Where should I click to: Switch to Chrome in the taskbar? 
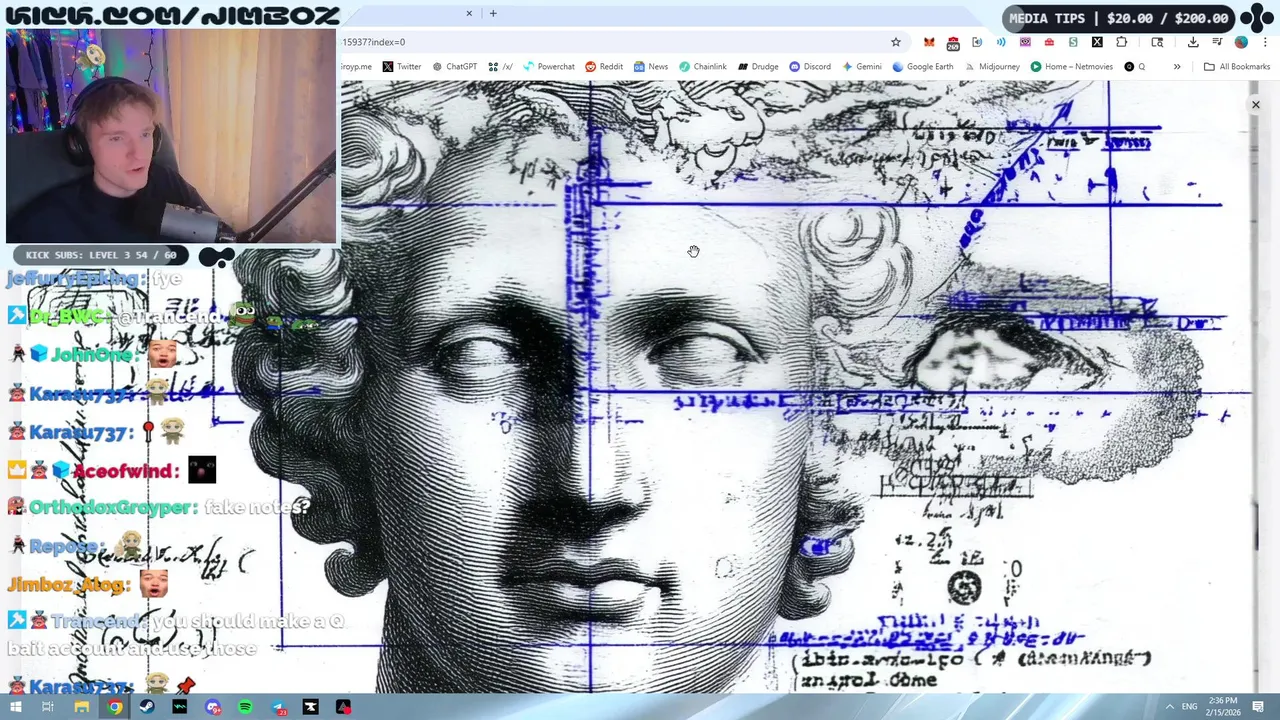pos(115,707)
